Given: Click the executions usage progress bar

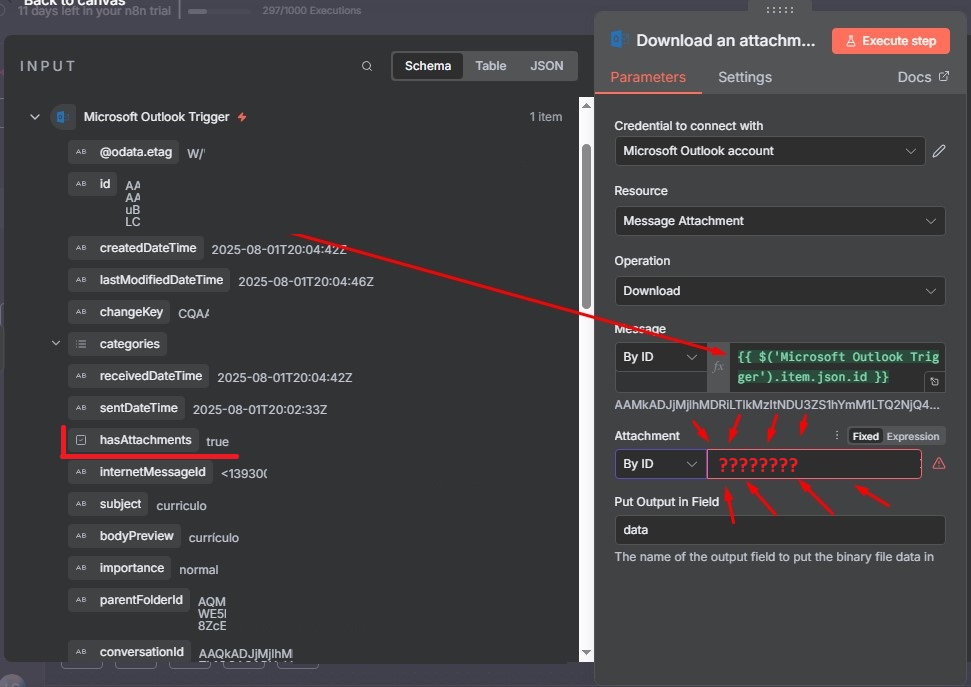Looking at the screenshot, I should [218, 11].
